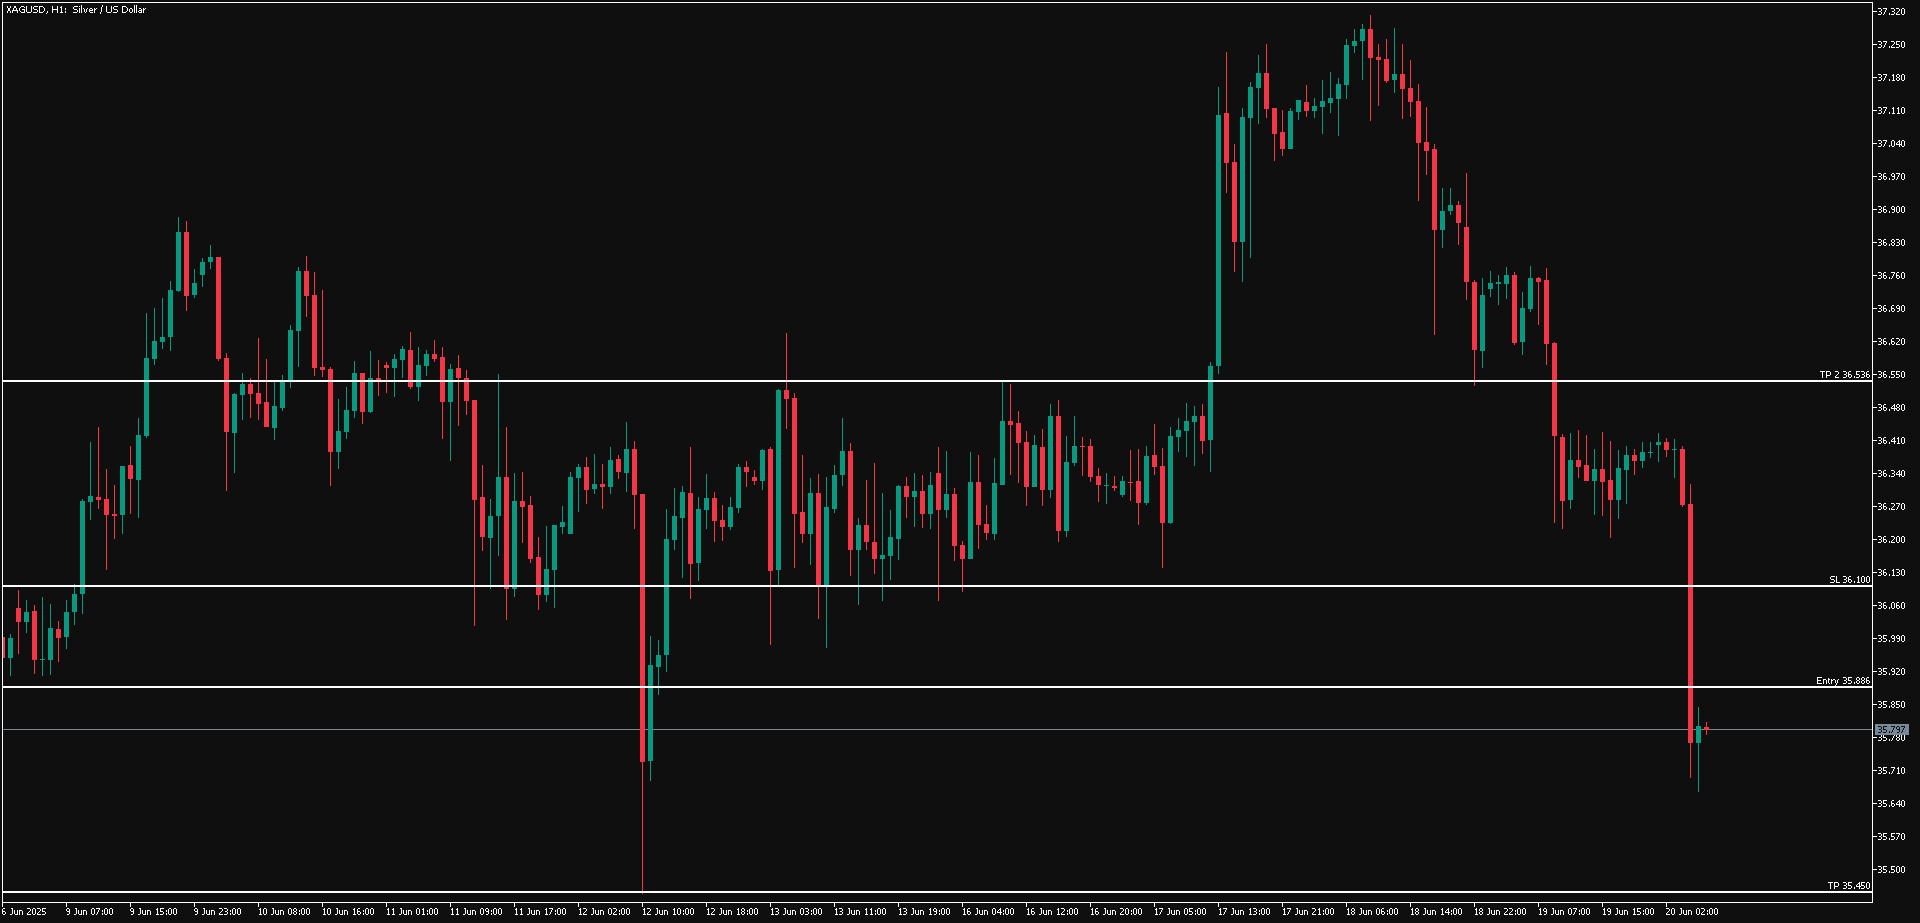Select the 'TP 35.450' line label

1849,886
